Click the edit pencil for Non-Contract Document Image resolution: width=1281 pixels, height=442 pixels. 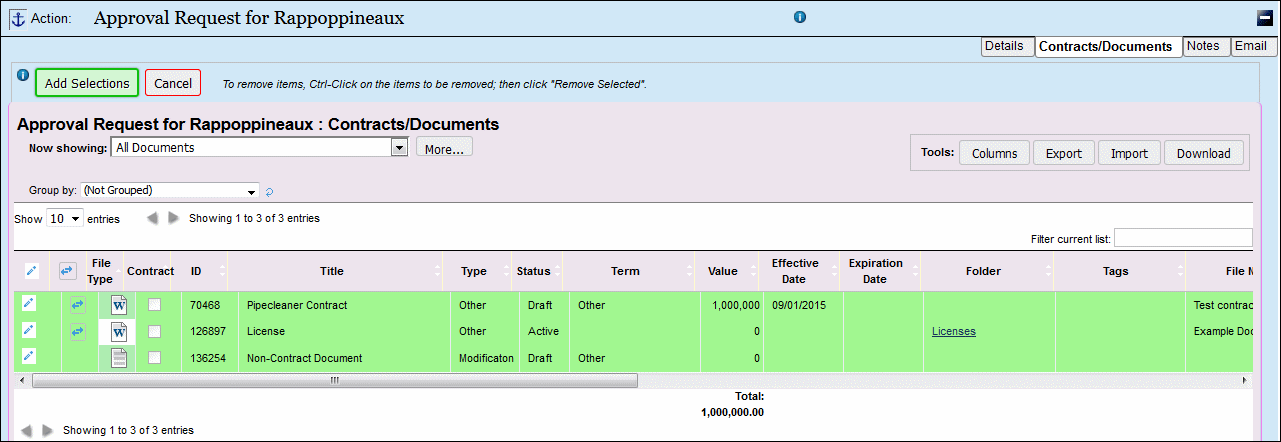(30, 356)
